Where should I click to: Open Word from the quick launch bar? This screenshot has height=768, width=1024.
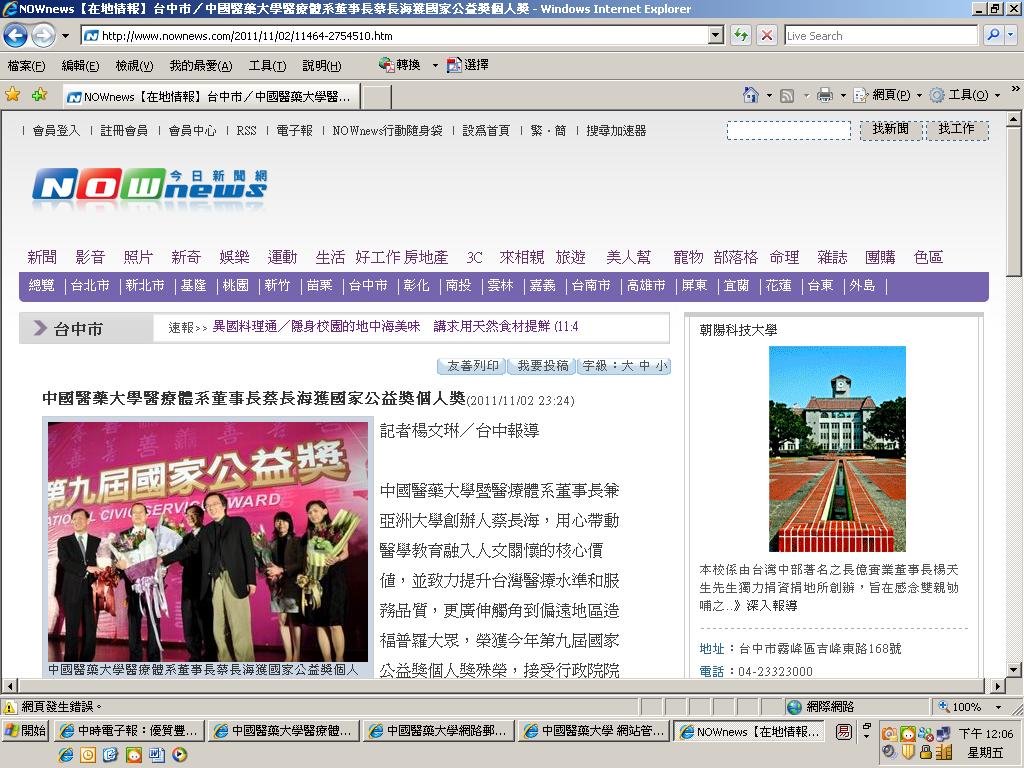pos(157,754)
